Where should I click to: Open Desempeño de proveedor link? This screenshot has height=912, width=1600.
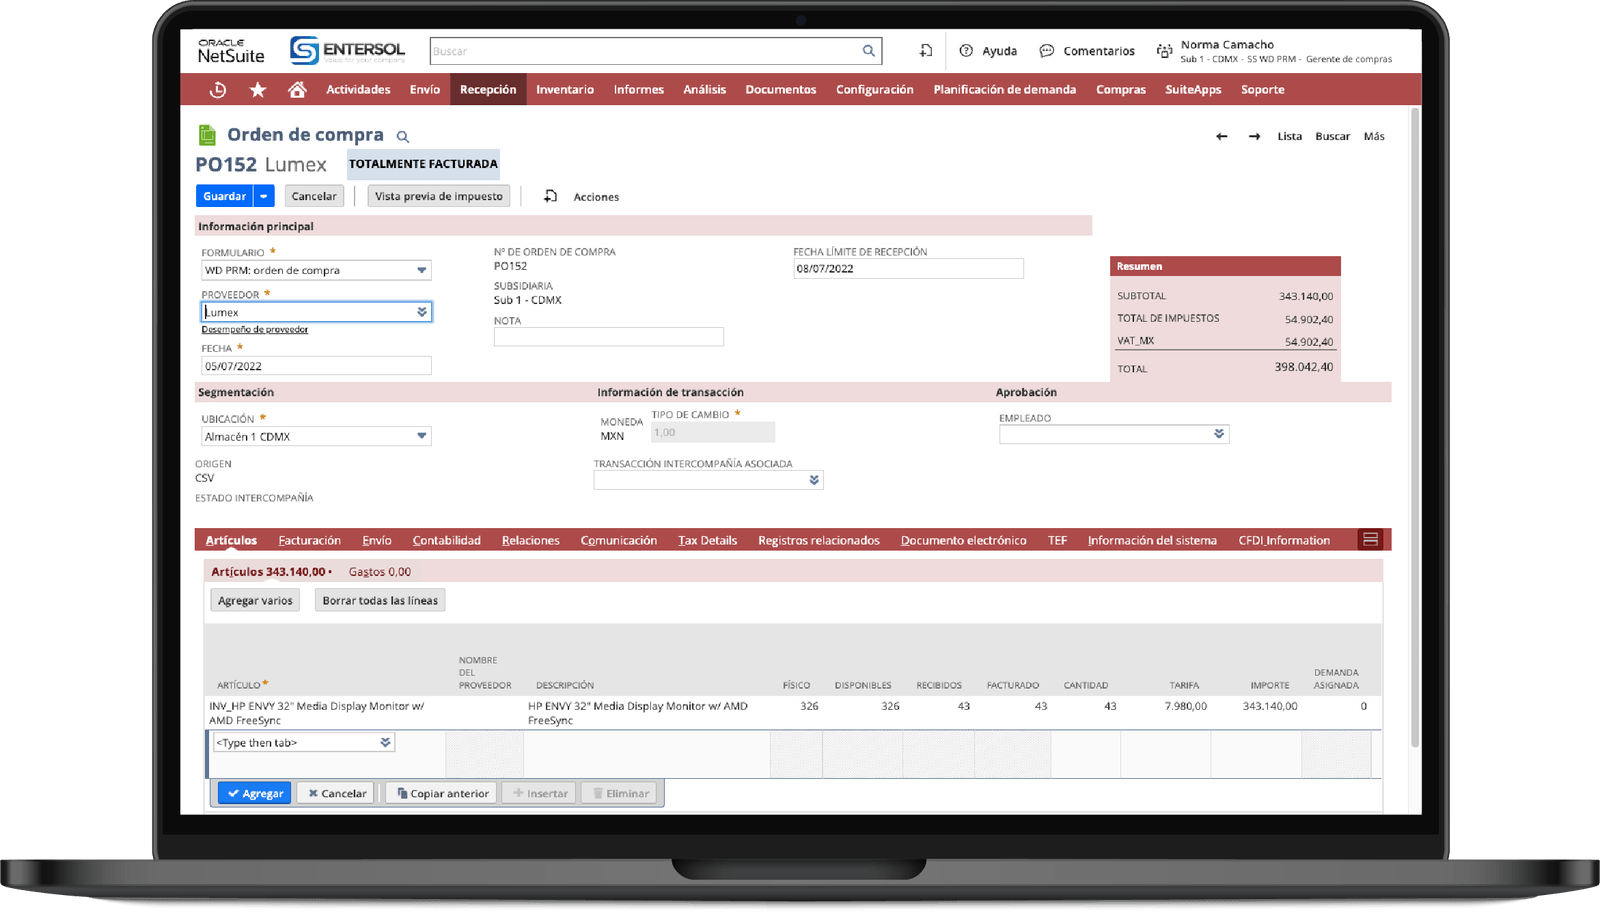(x=255, y=329)
